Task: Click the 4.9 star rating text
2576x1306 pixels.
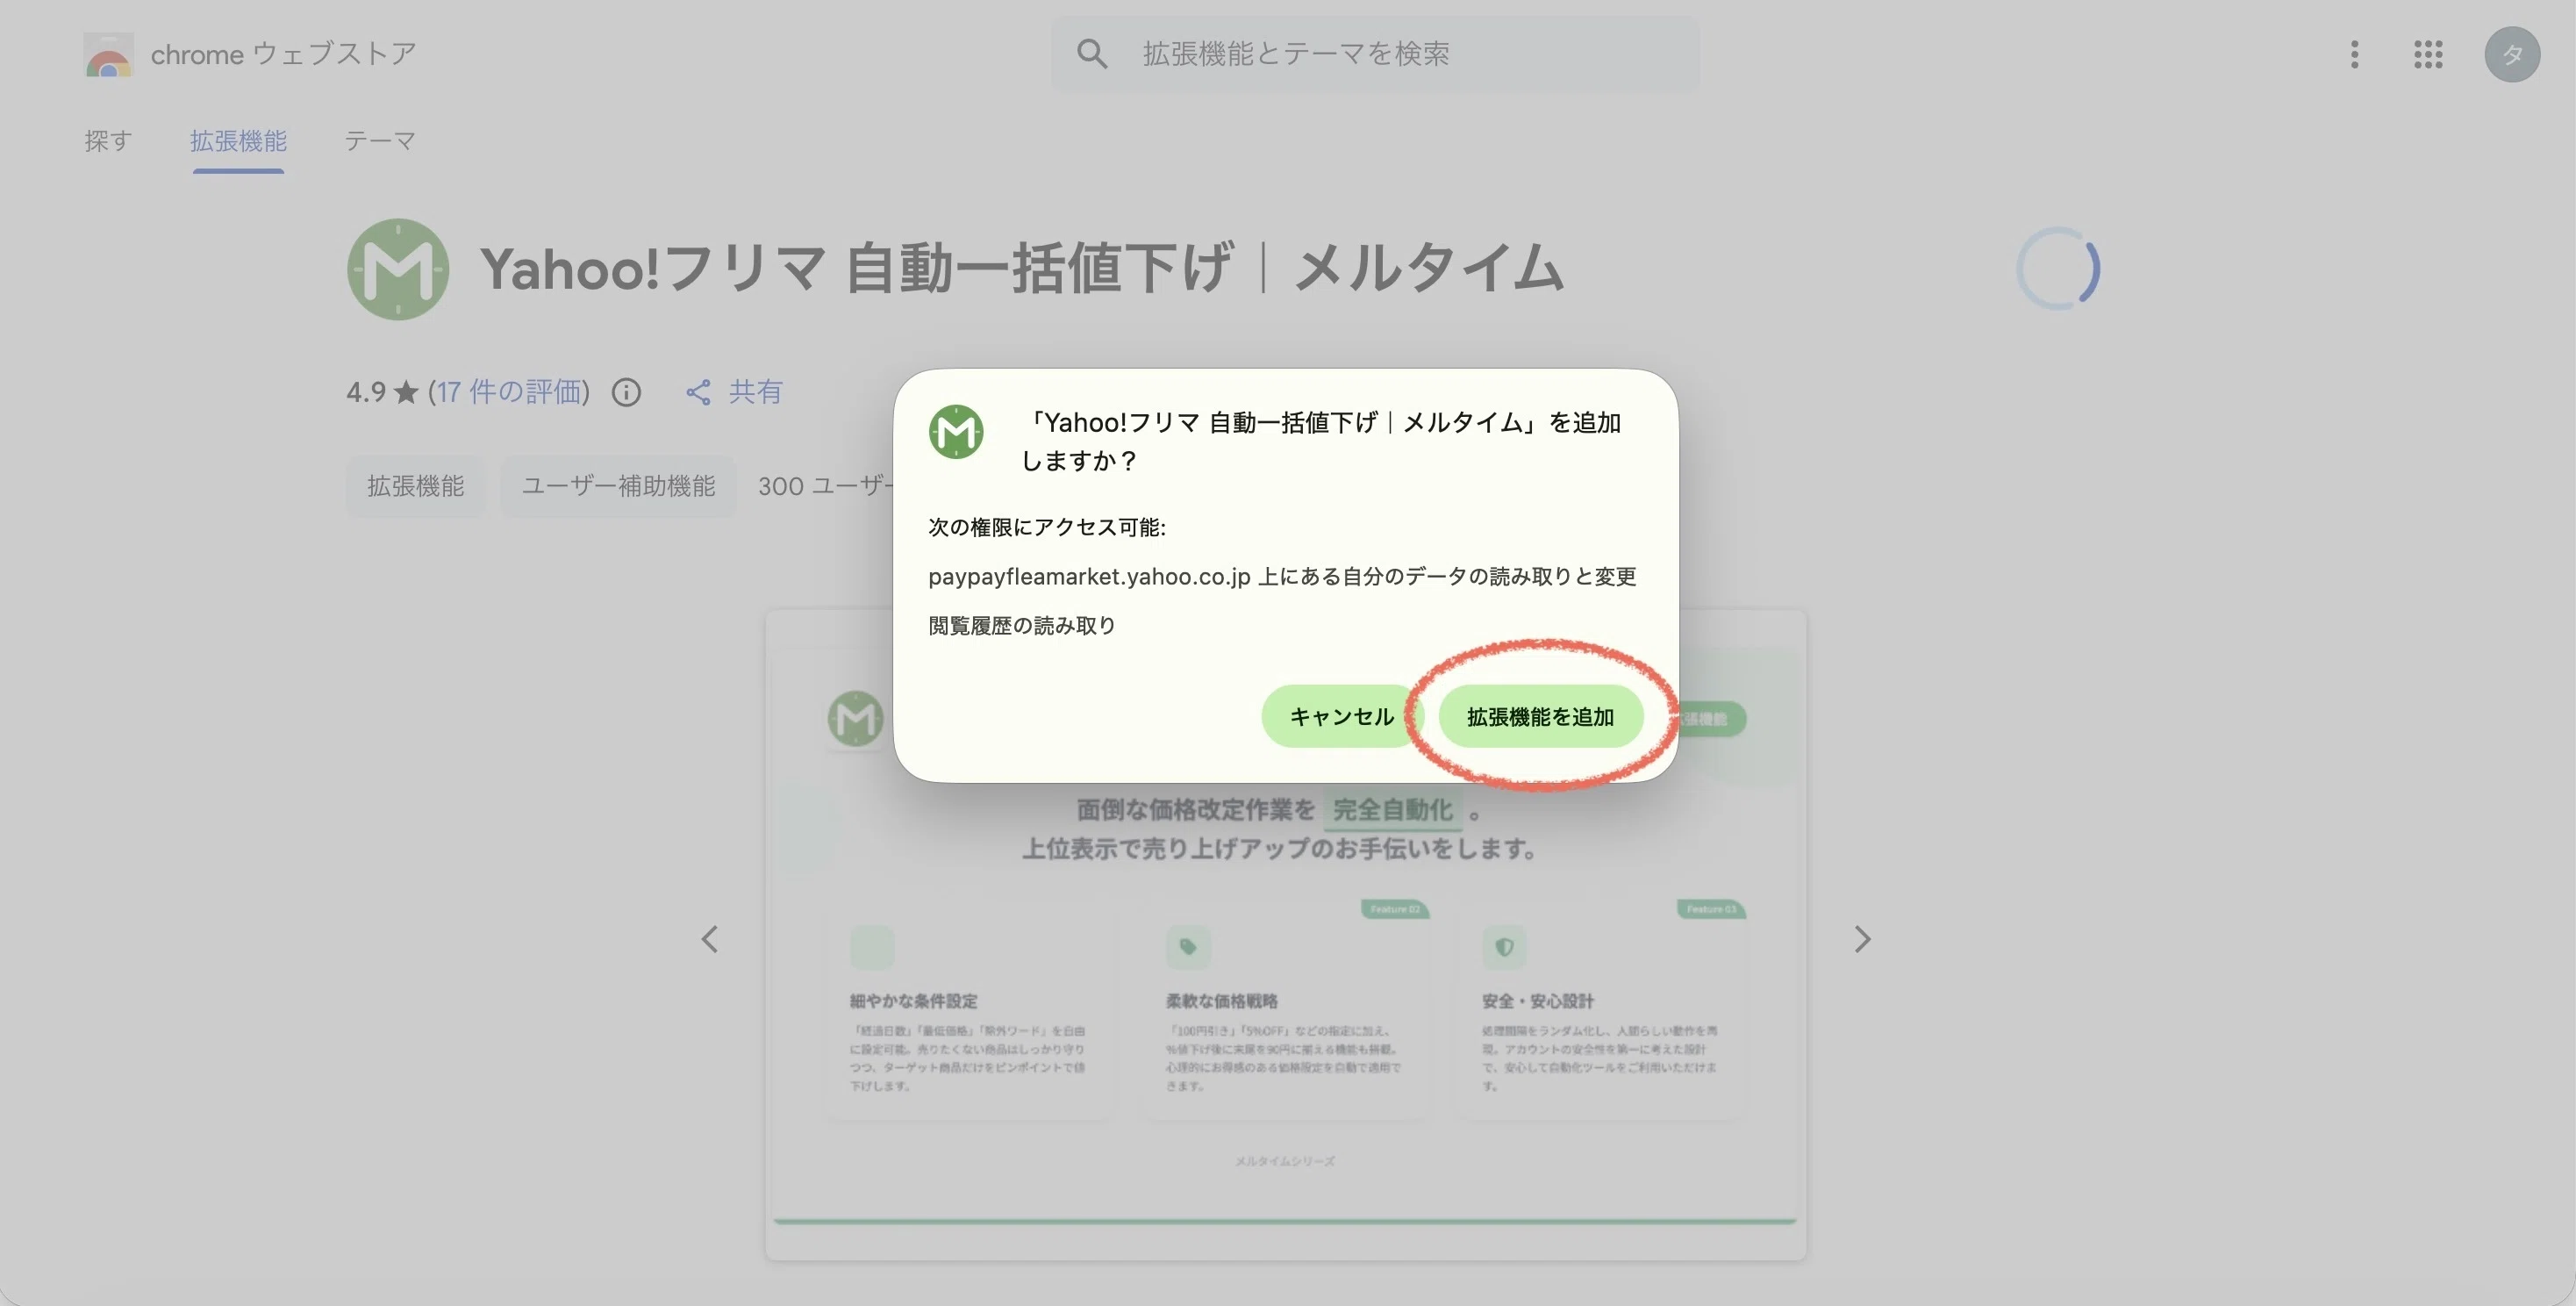Action: [382, 392]
